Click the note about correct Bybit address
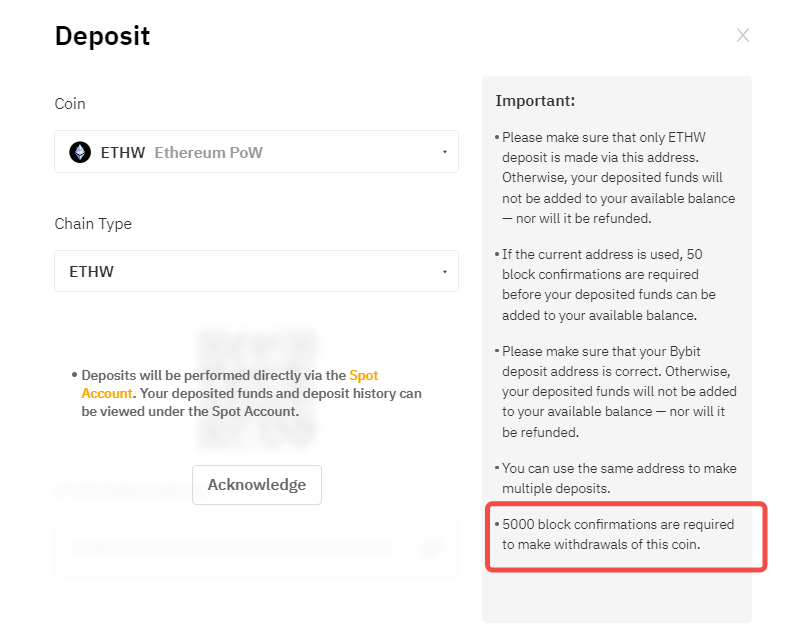This screenshot has height=642, width=793. (x=618, y=392)
